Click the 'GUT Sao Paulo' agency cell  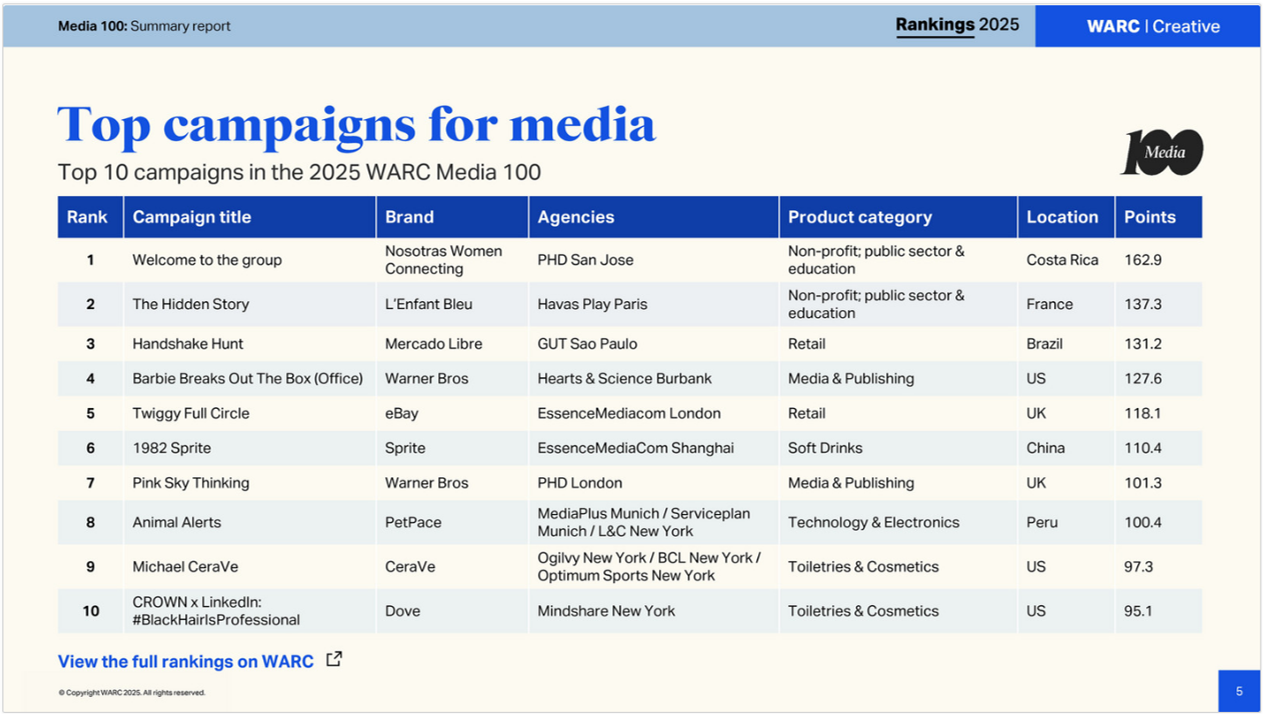588,344
